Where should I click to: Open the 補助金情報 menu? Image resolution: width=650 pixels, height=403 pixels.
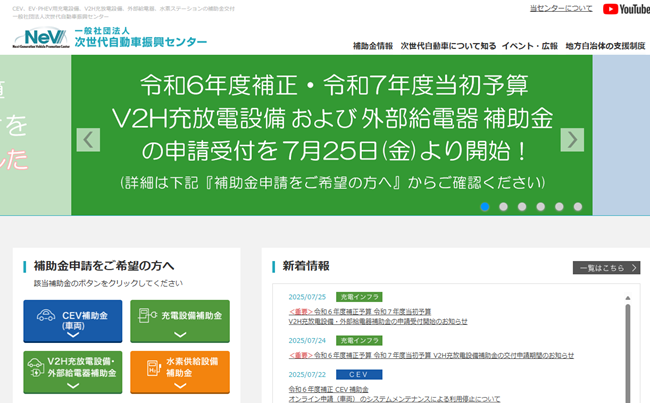click(x=372, y=47)
